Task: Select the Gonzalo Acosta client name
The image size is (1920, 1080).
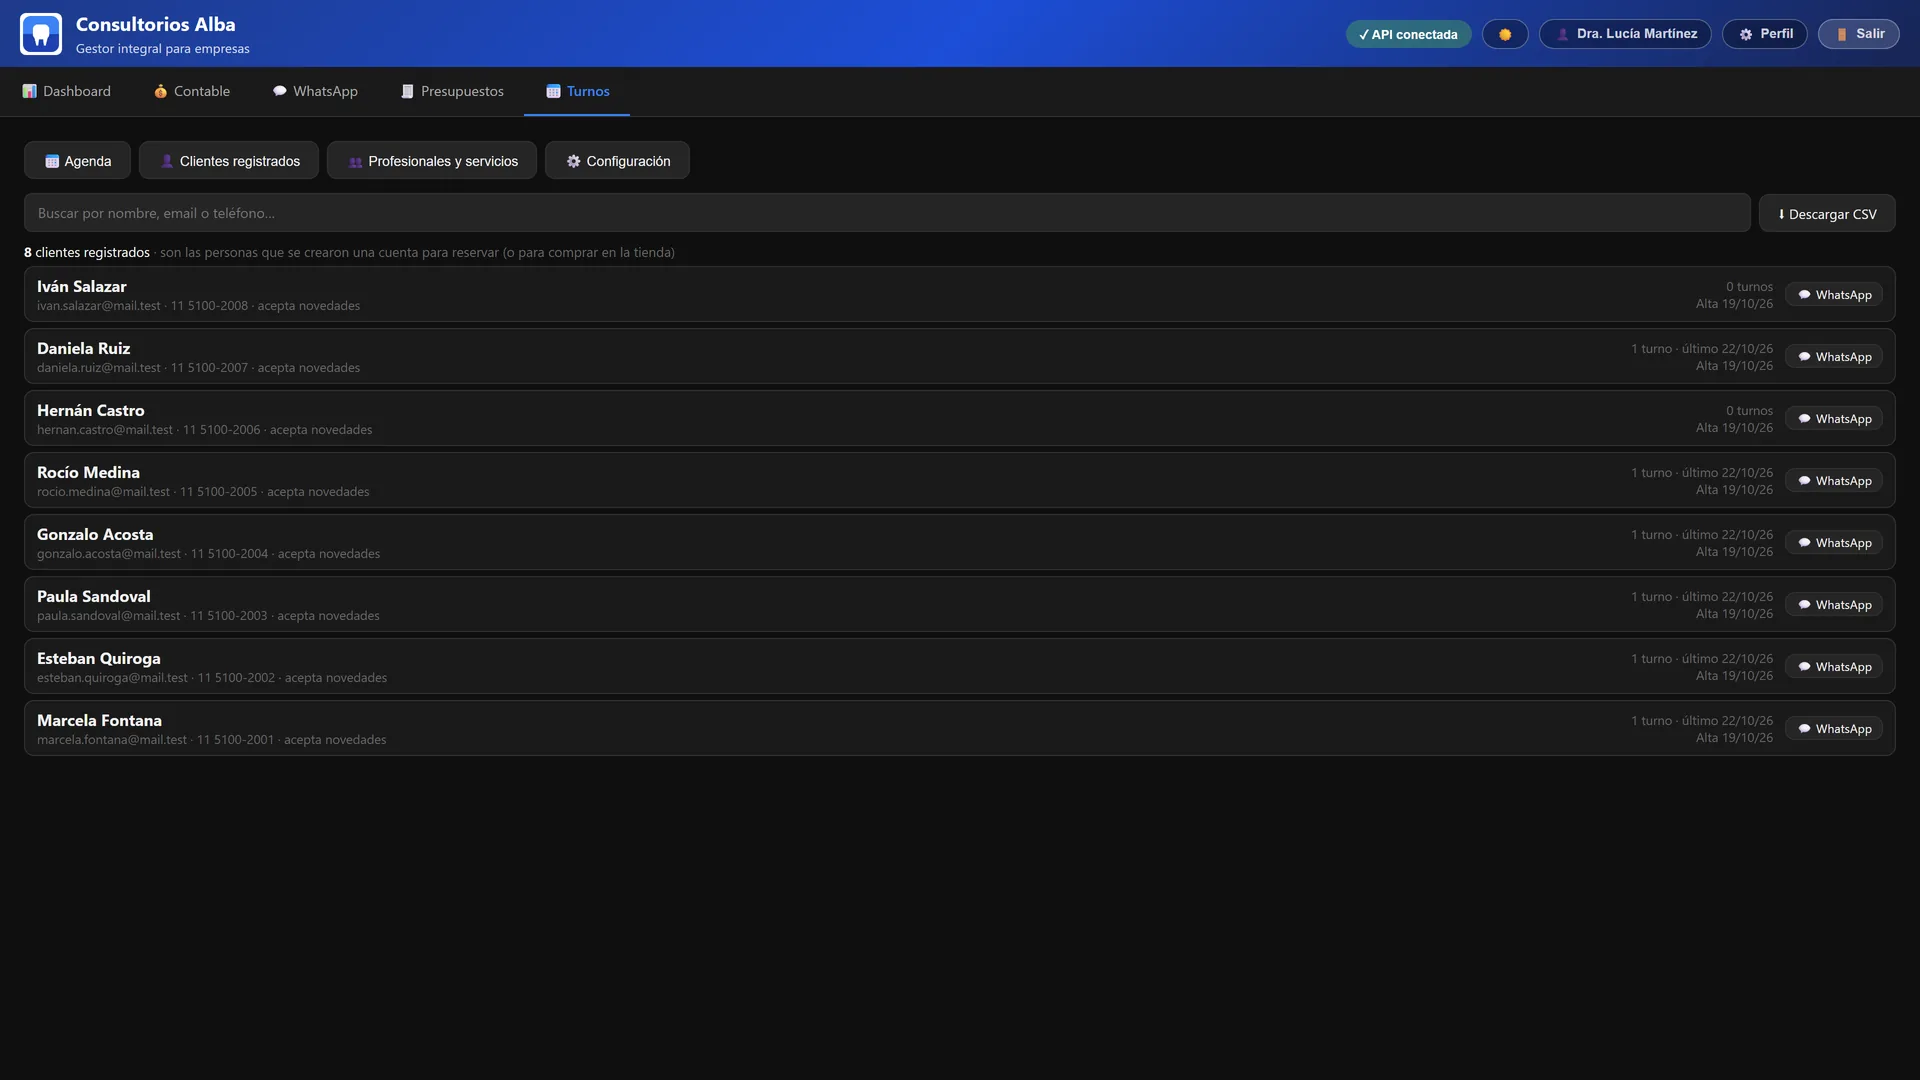Action: 95,535
